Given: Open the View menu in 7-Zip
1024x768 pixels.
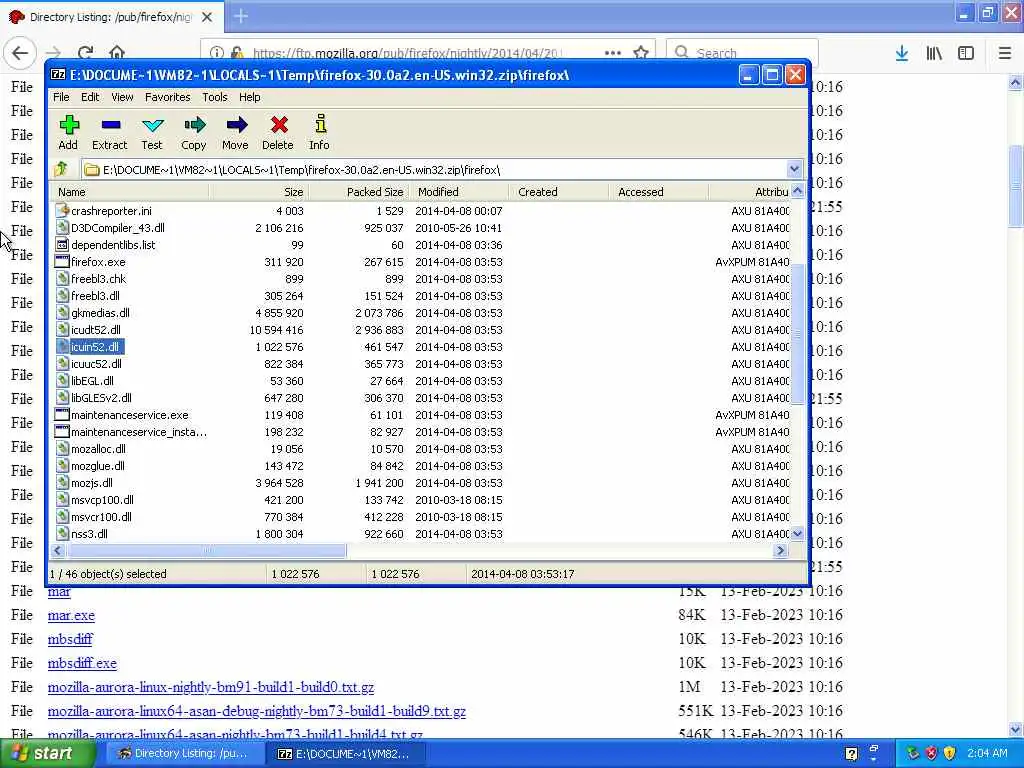Looking at the screenshot, I should [122, 97].
